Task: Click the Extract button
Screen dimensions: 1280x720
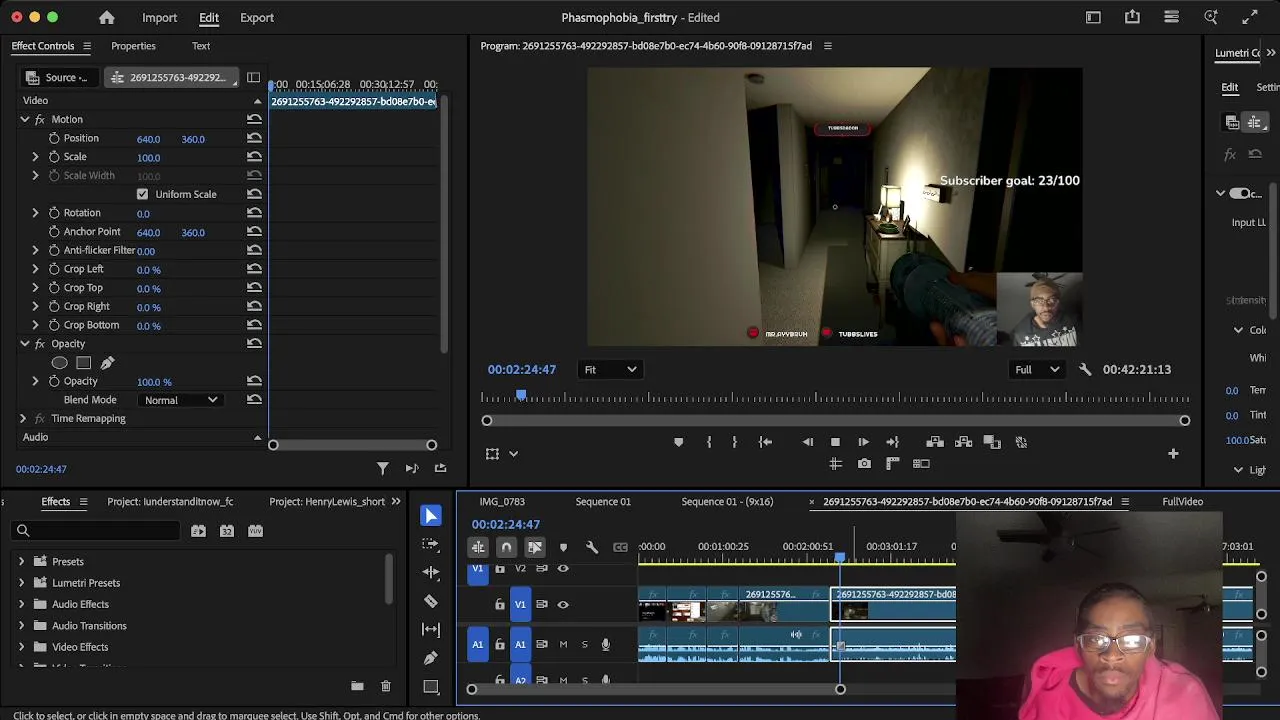Action: pyautogui.click(x=963, y=442)
